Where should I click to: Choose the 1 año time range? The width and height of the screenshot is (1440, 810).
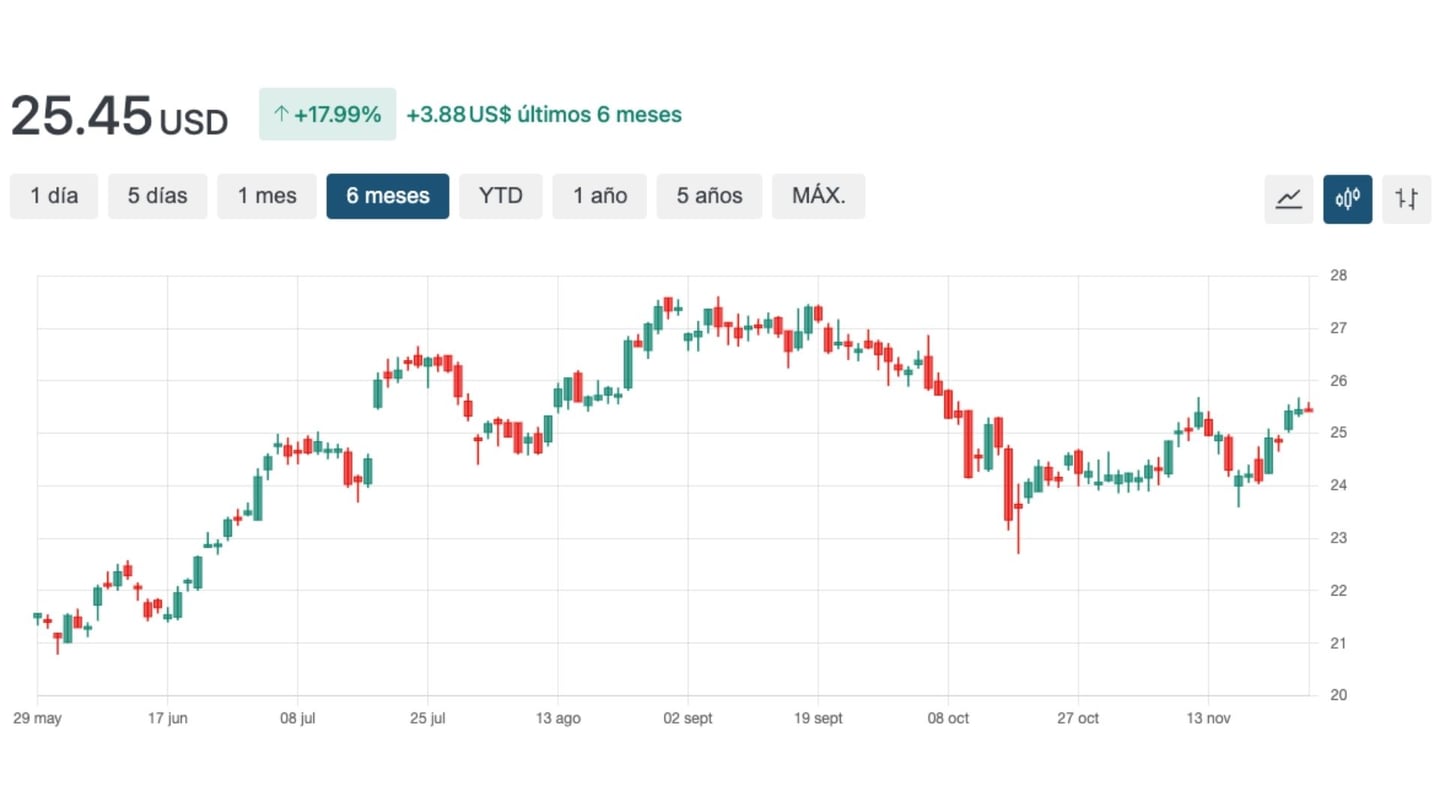(x=599, y=196)
